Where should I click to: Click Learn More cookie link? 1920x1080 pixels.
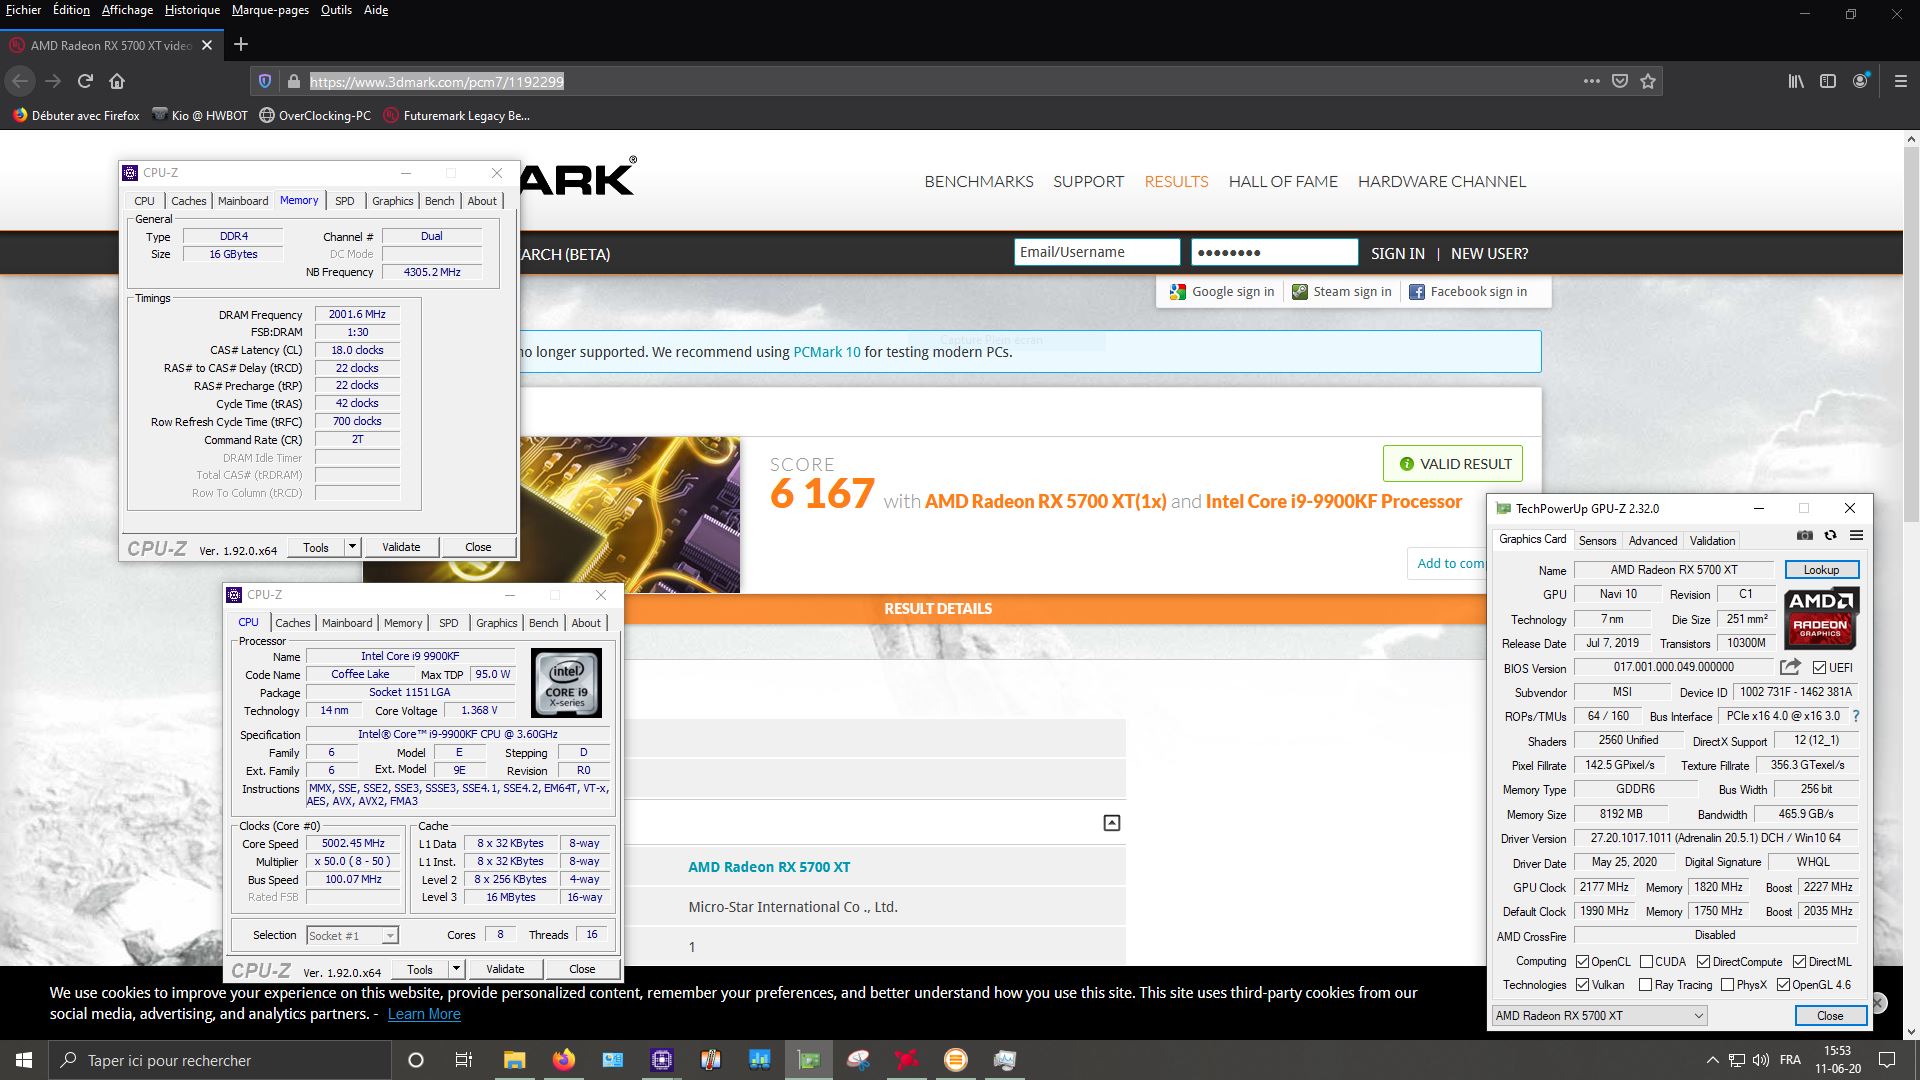click(424, 1014)
